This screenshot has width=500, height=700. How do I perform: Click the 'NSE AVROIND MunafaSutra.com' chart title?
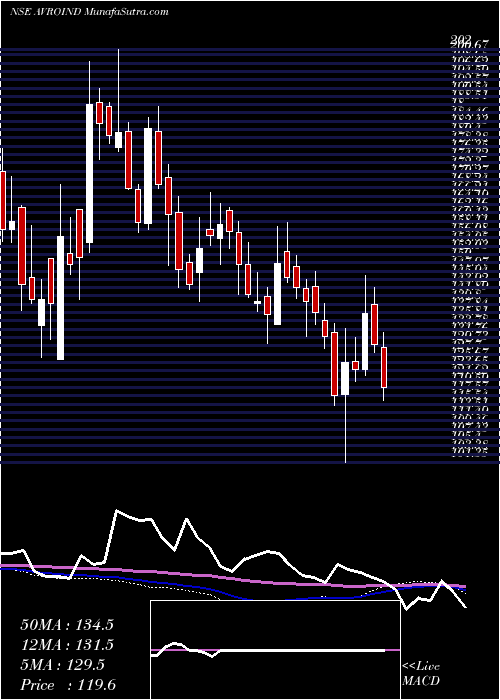(x=89, y=12)
